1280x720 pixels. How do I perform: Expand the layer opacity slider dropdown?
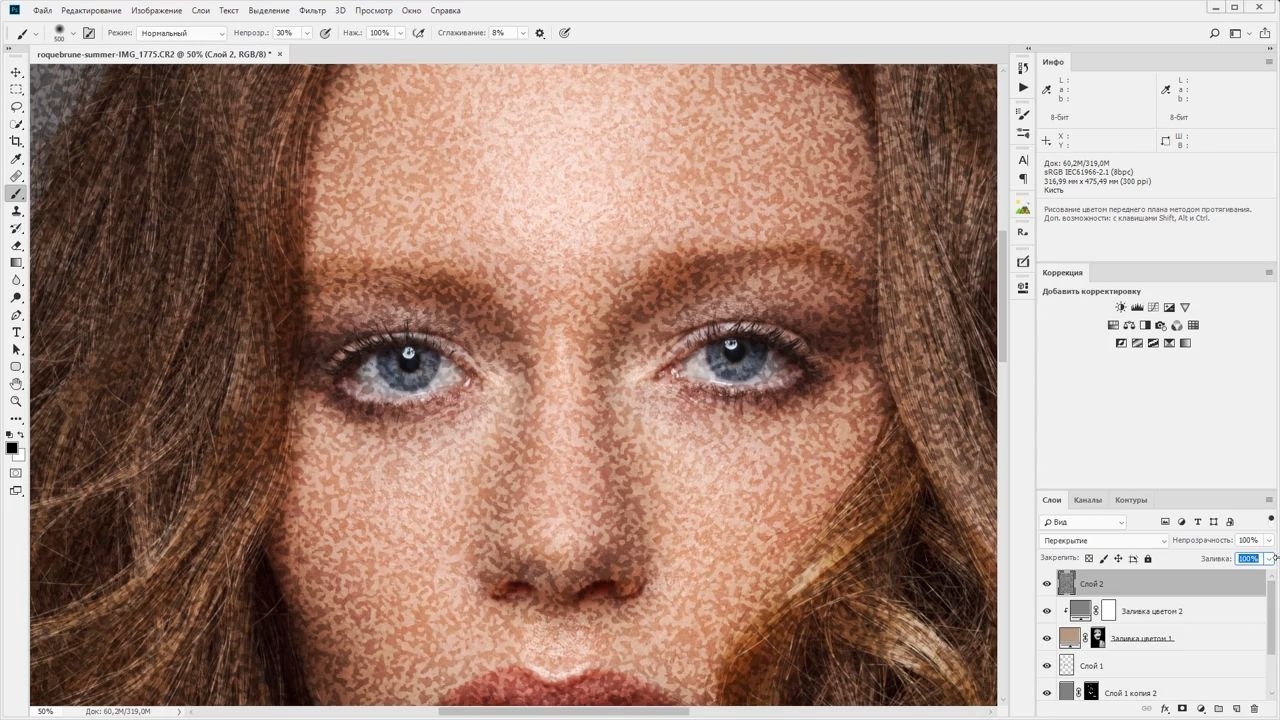point(1269,541)
